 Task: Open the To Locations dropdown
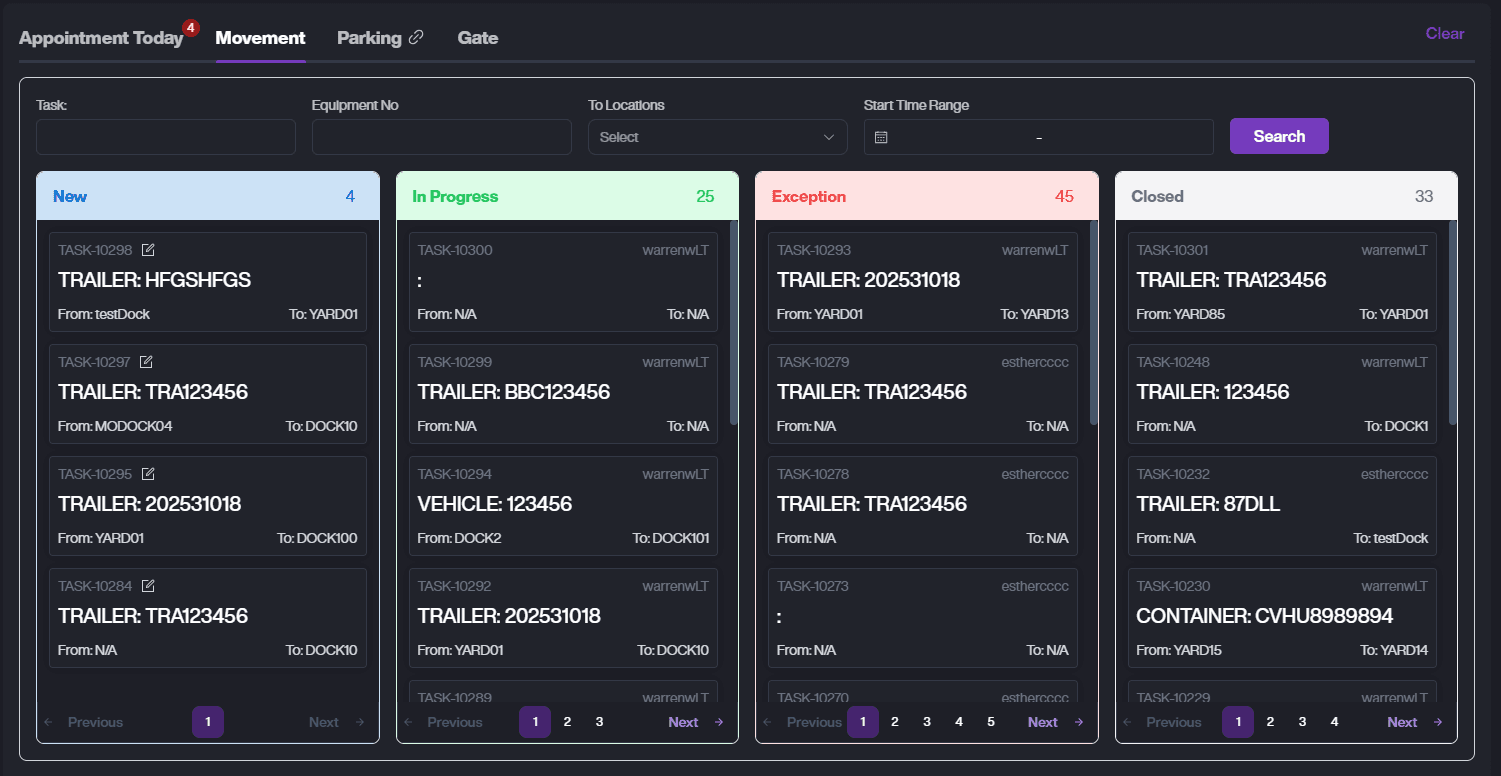point(717,137)
